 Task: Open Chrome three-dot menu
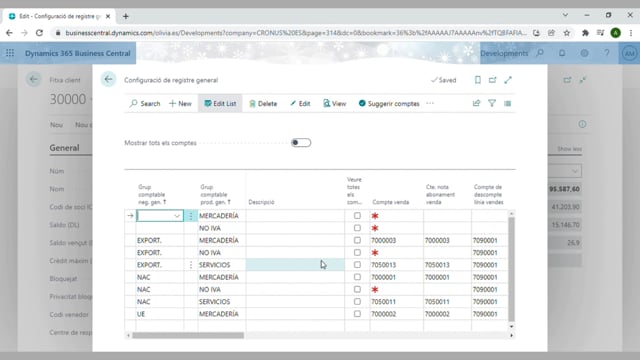click(x=631, y=33)
